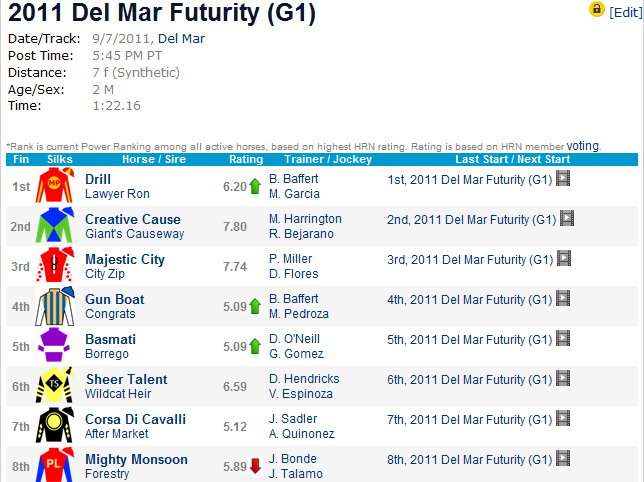
Task: Click the red down arrow beside rating 5.89
Action: point(255,466)
